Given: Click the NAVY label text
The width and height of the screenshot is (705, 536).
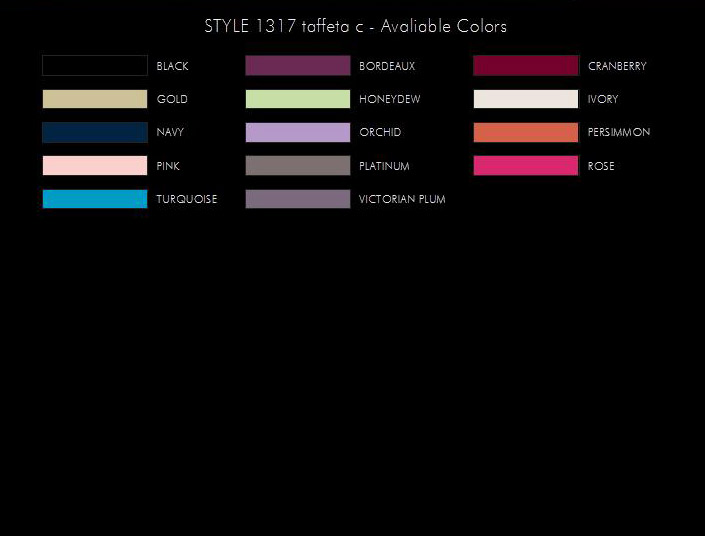Looking at the screenshot, I should pos(170,132).
